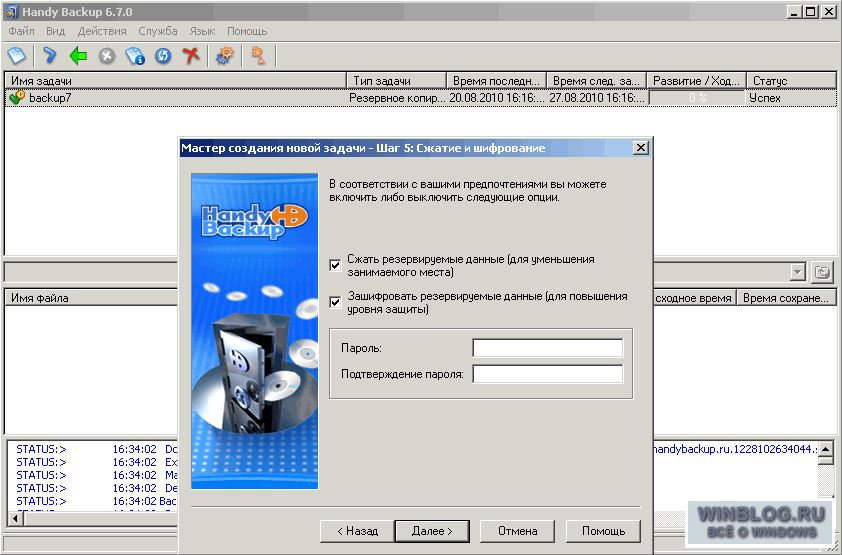This screenshot has width=842, height=555.
Task: Click the Подтверждение пароля input field
Action: (x=548, y=374)
